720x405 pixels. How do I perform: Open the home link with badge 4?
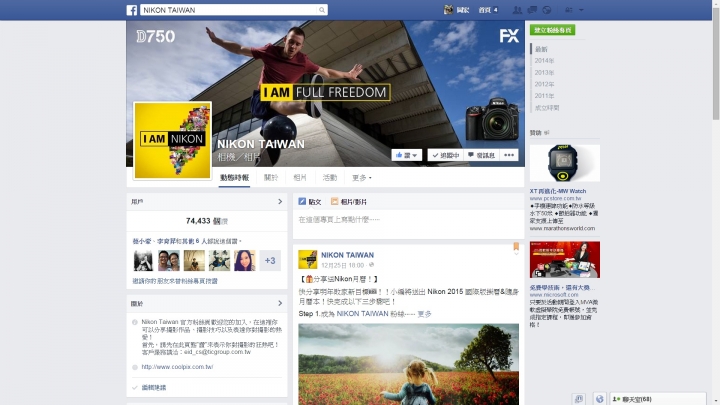[x=488, y=10]
